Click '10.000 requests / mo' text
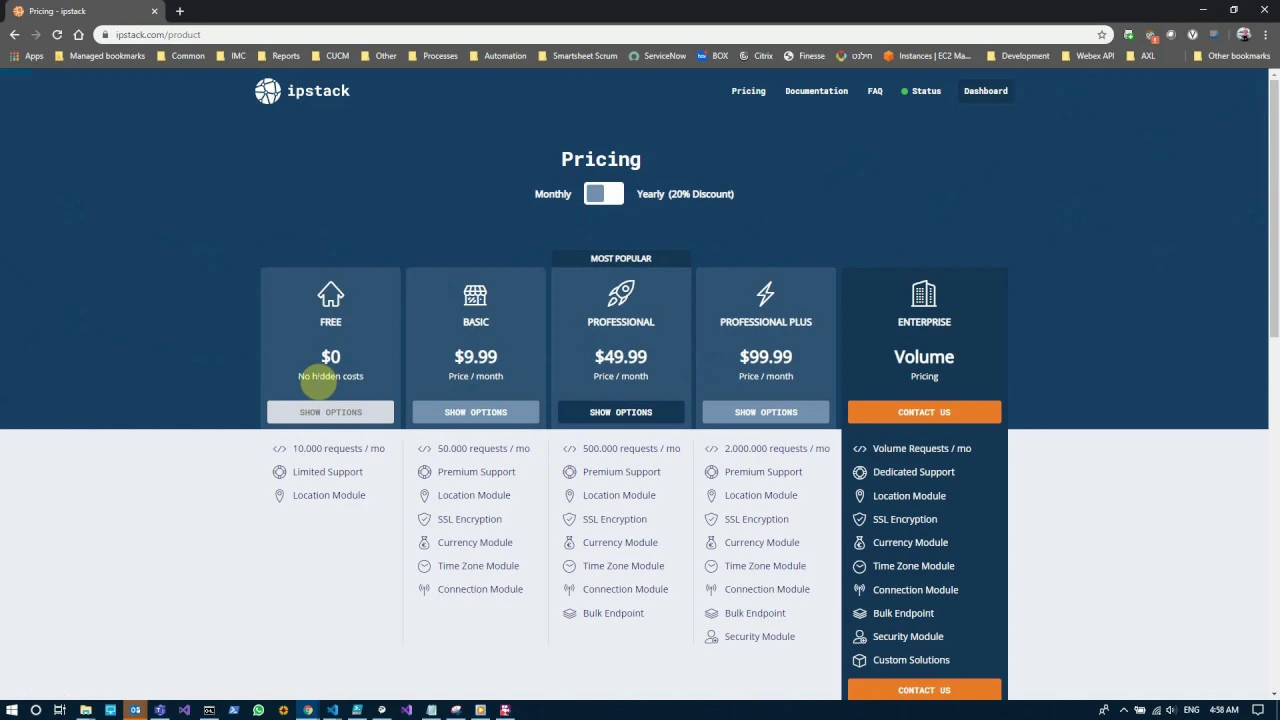The width and height of the screenshot is (1280, 720). [338, 449]
